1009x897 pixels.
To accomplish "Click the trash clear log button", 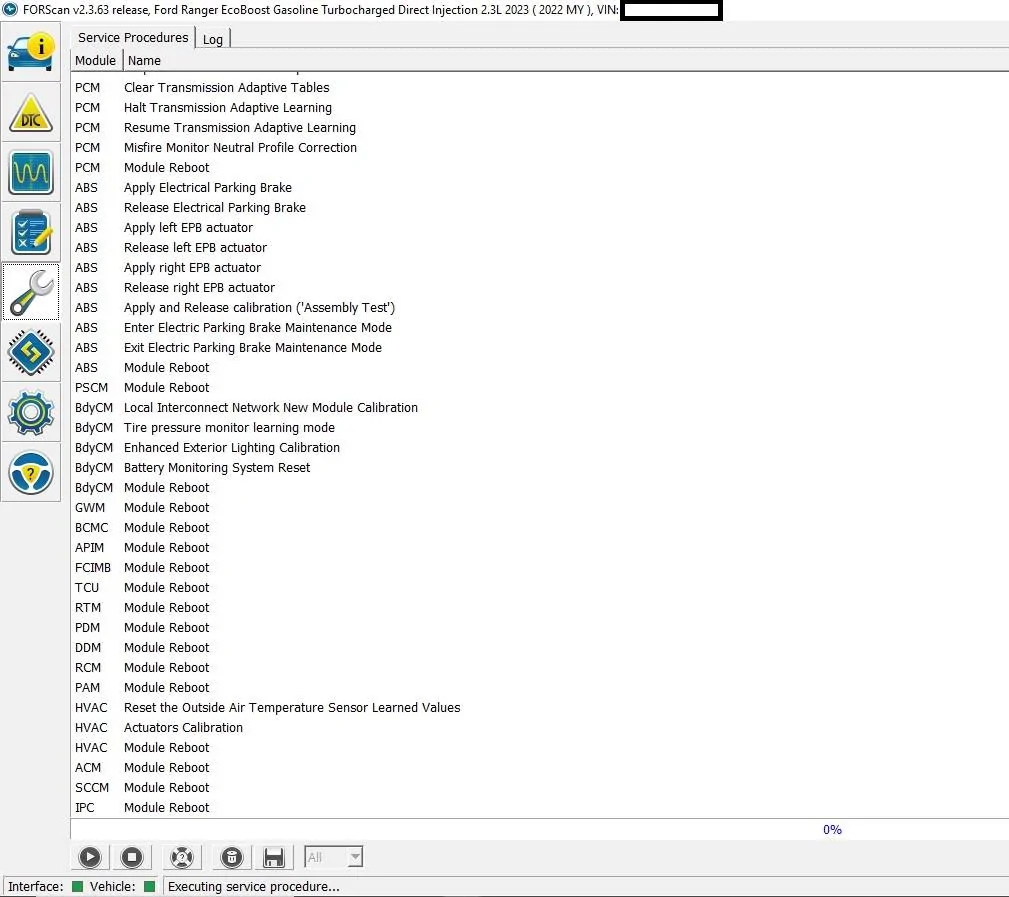I will tap(232, 857).
